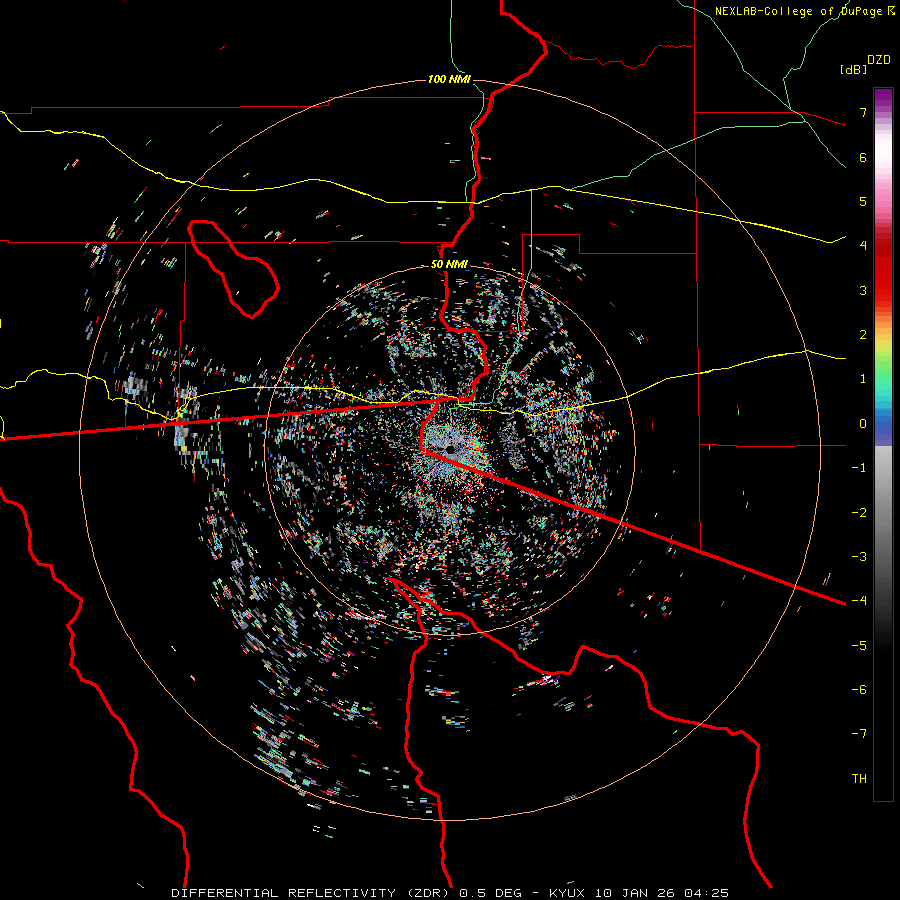Click the DZD legend title

[879, 60]
